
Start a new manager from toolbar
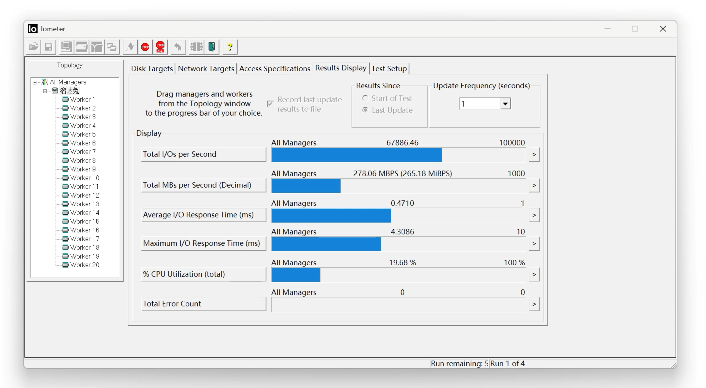[66, 47]
